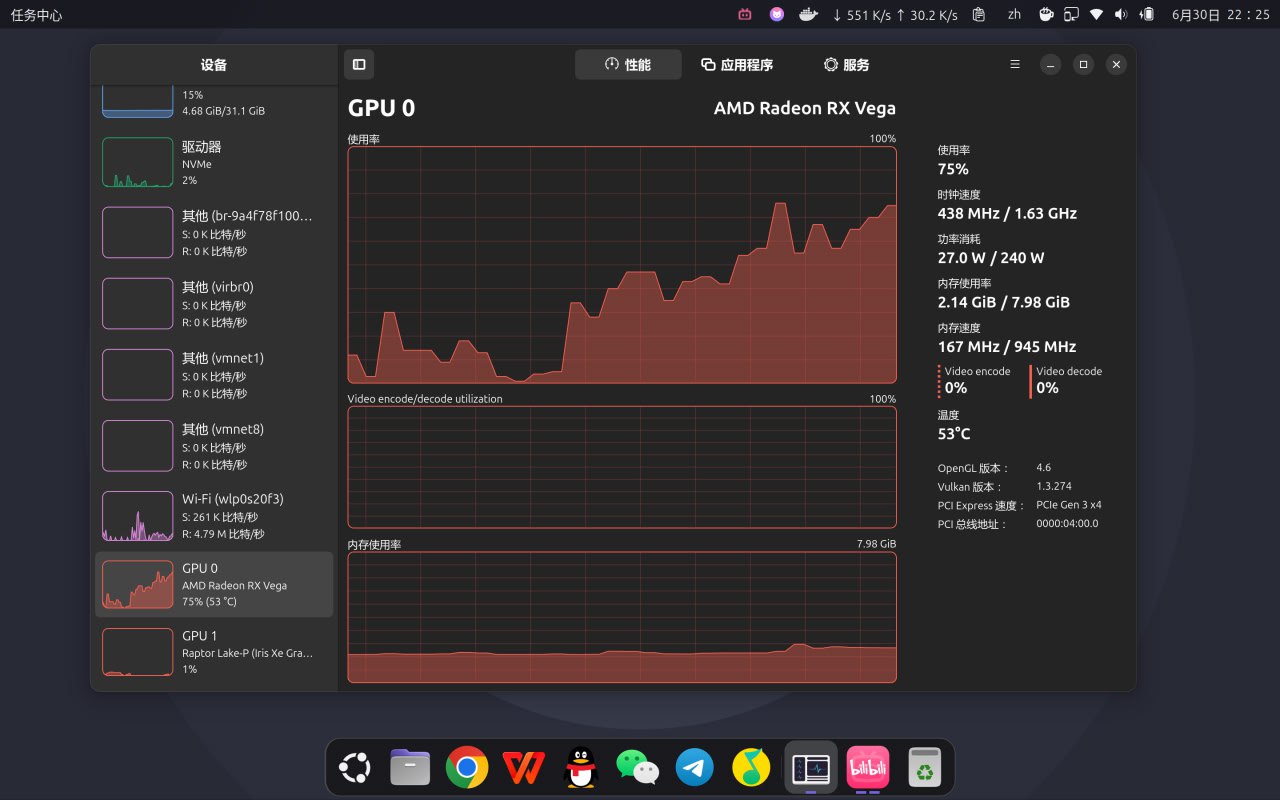The height and width of the screenshot is (800, 1280).
Task: Open the 服务 tab
Action: pos(846,64)
